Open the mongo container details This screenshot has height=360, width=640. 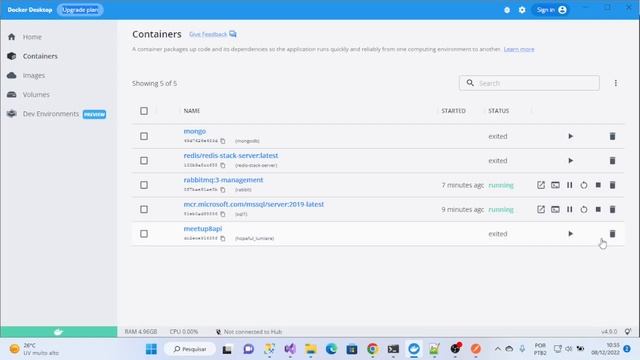pyautogui.click(x=195, y=131)
